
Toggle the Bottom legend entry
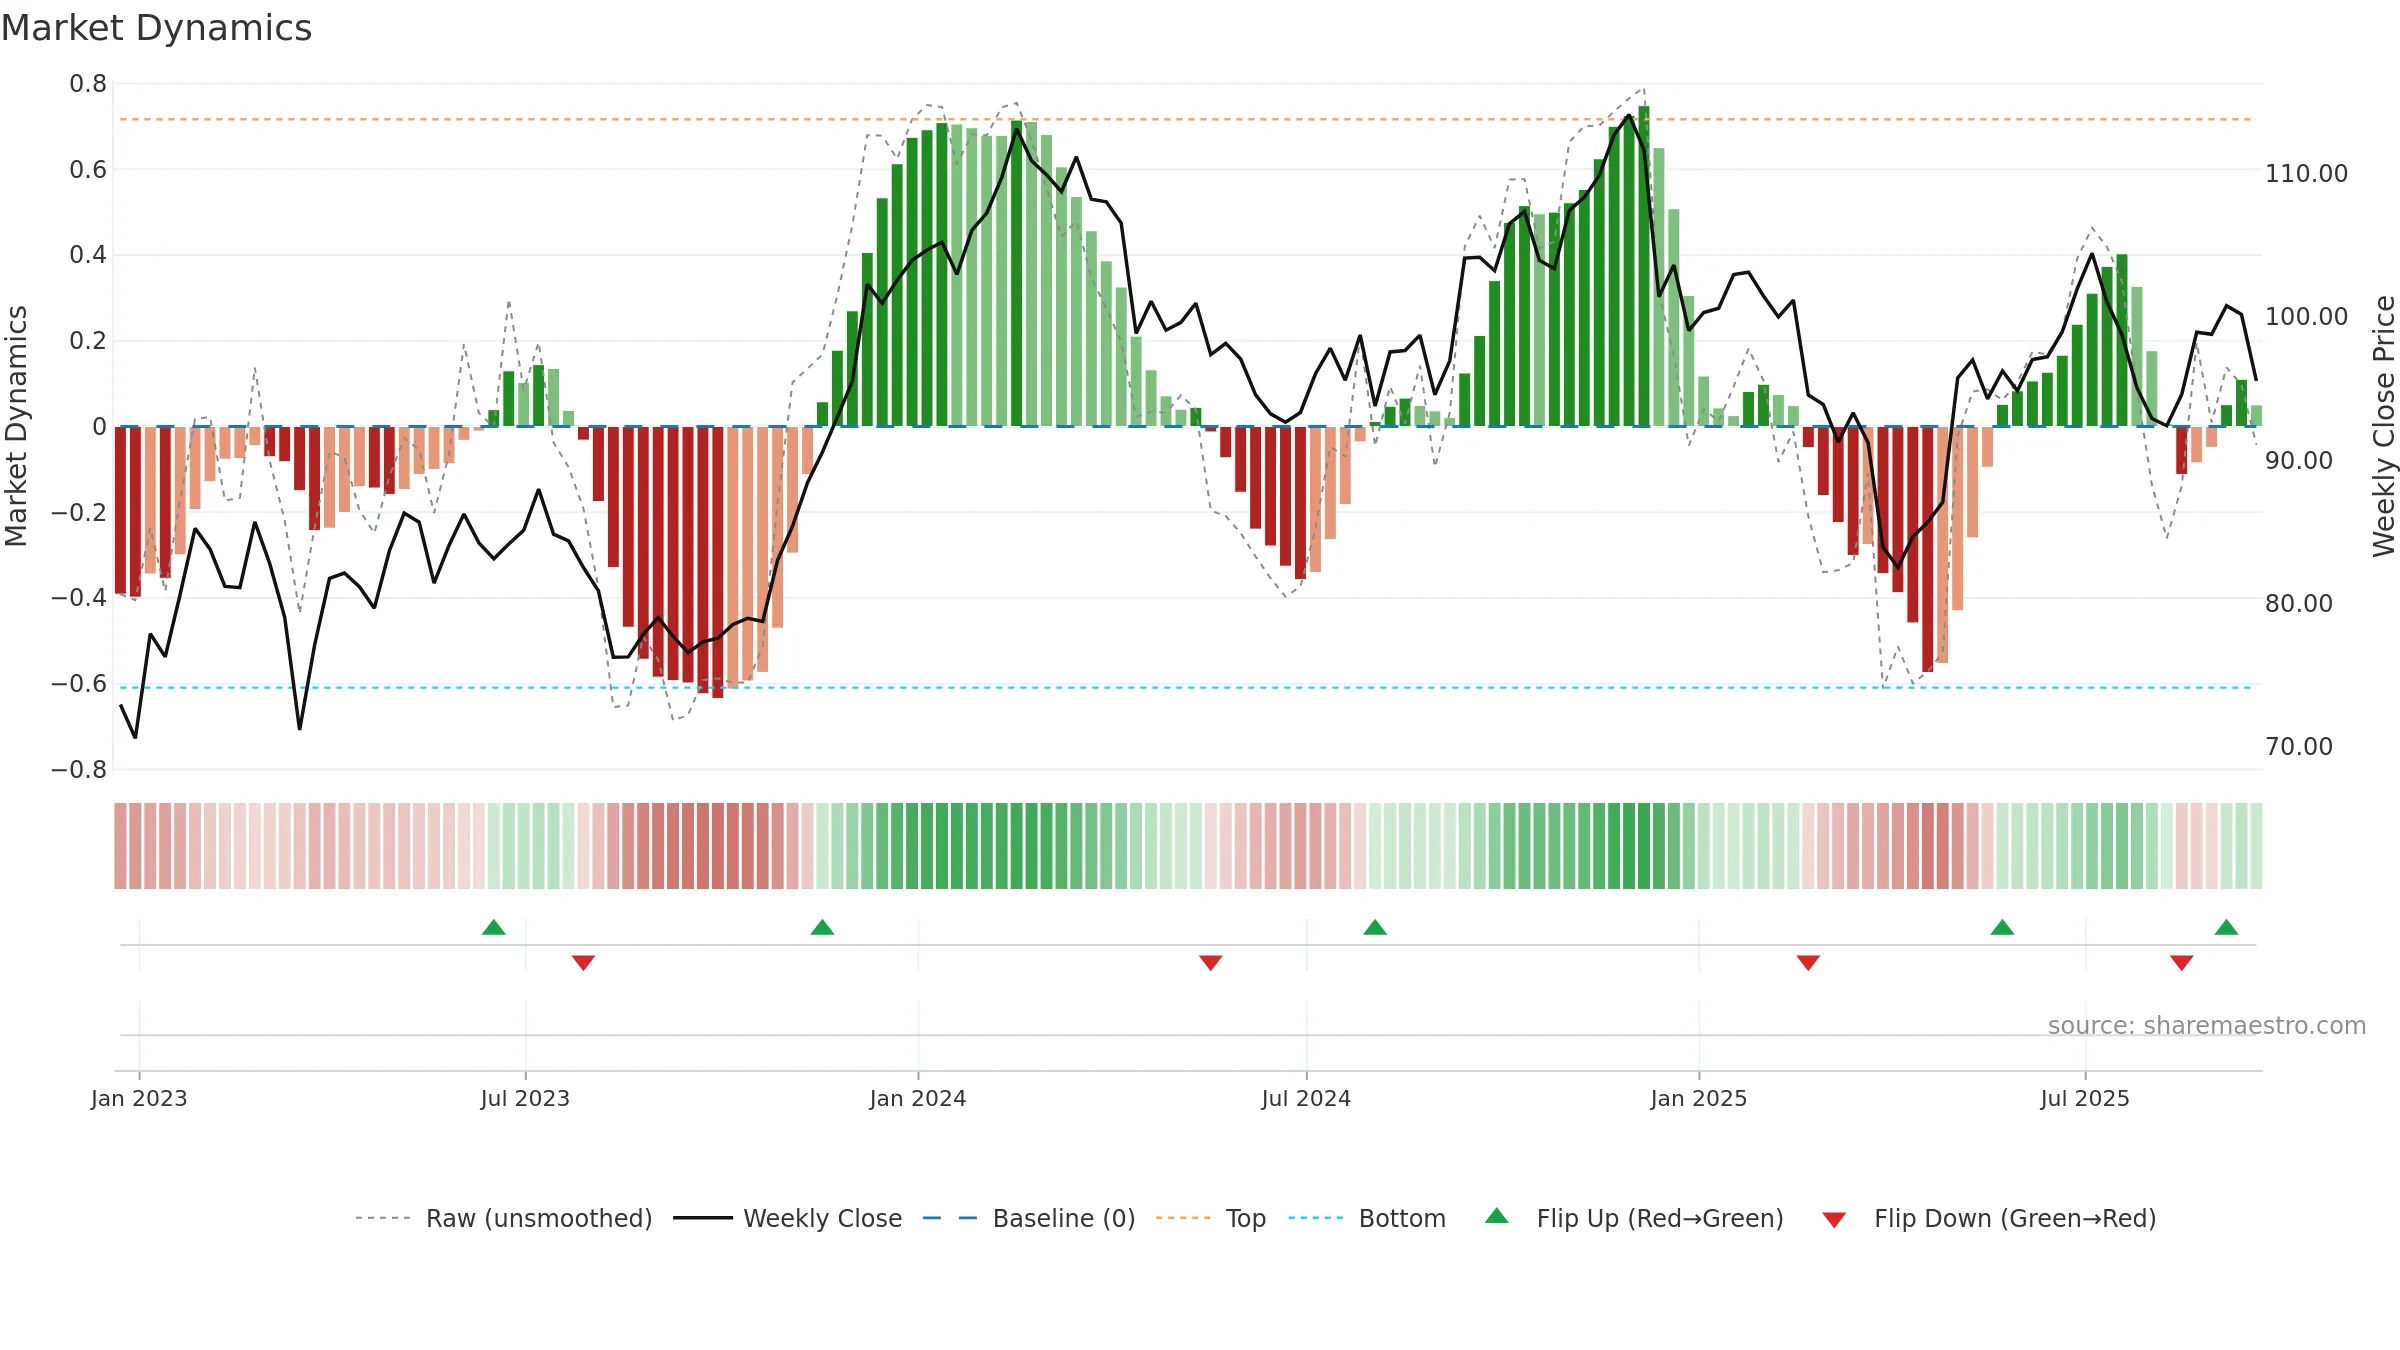click(1367, 1218)
